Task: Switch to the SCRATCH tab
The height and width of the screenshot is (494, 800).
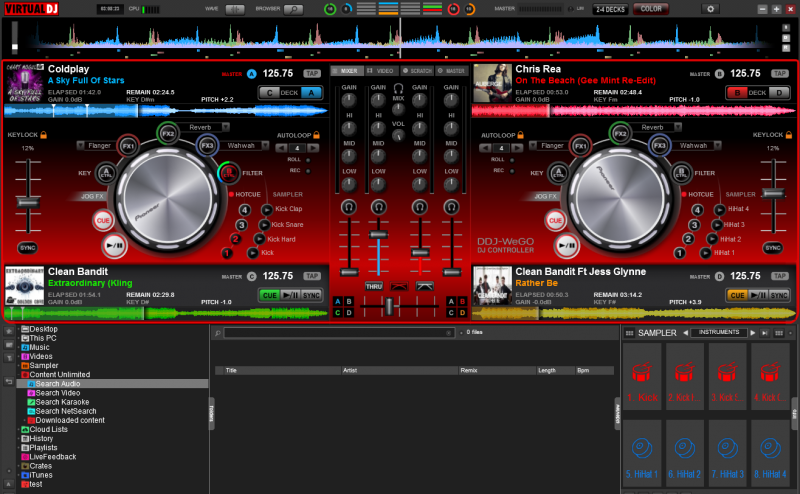Action: [x=417, y=71]
